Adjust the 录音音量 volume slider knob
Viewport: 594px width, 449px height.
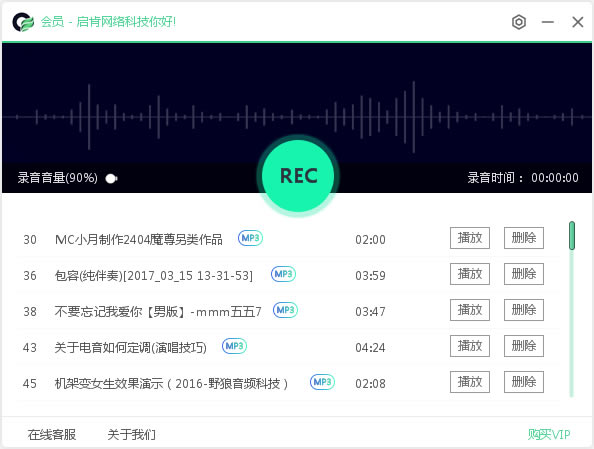(x=111, y=178)
